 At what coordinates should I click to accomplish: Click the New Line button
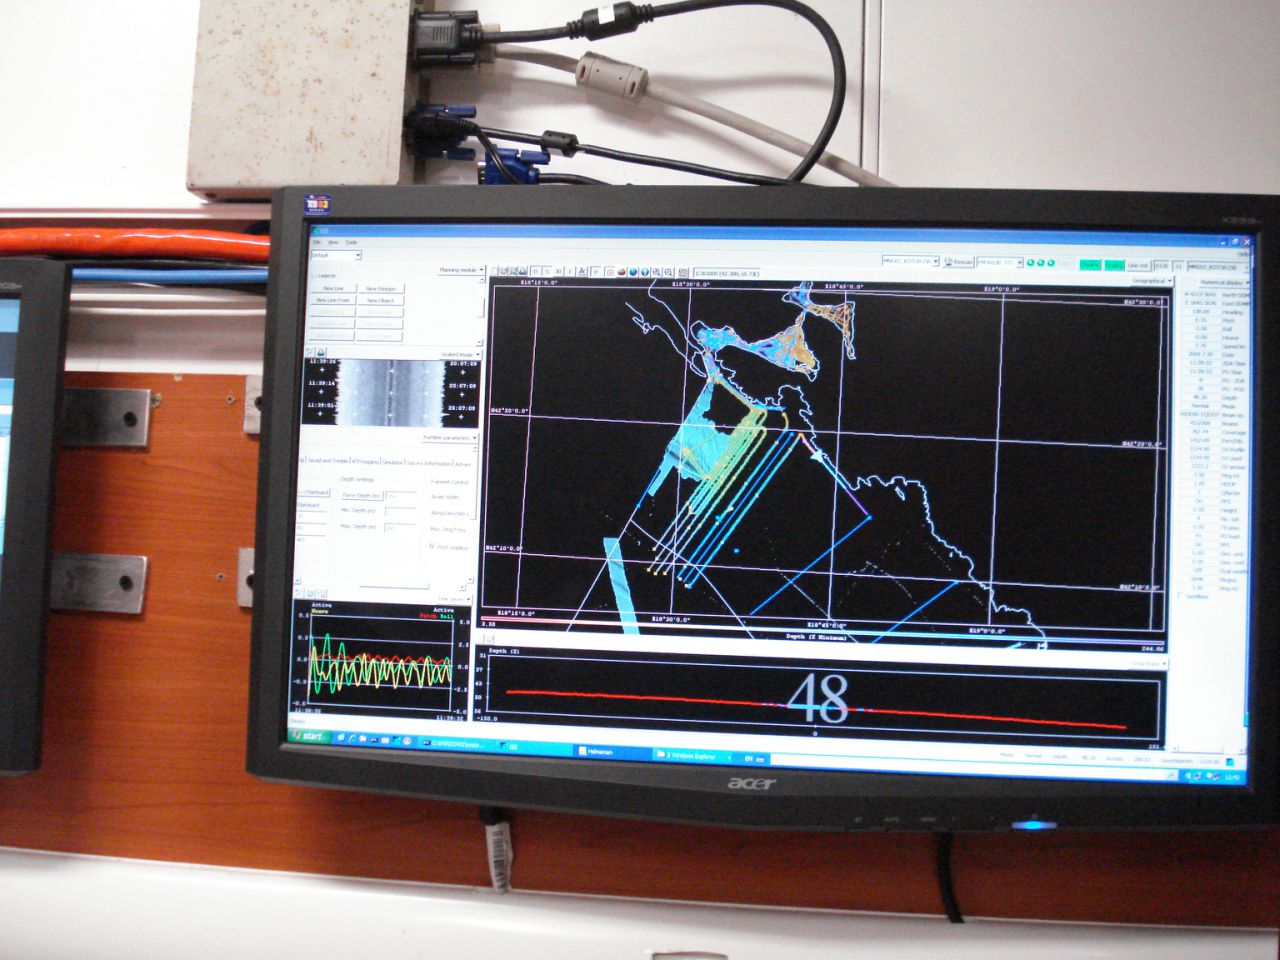click(x=333, y=288)
